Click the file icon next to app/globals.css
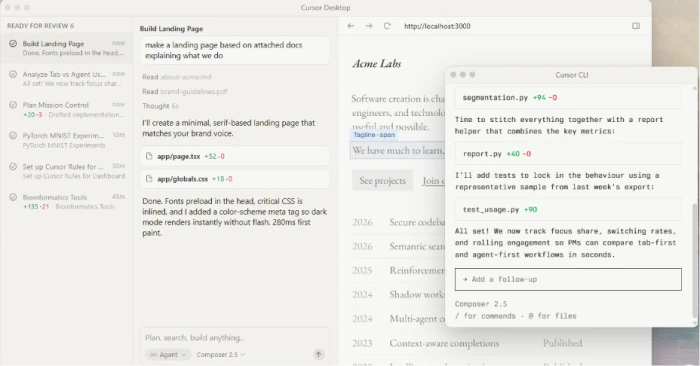Image resolution: width=700 pixels, height=366 pixels. coord(149,179)
